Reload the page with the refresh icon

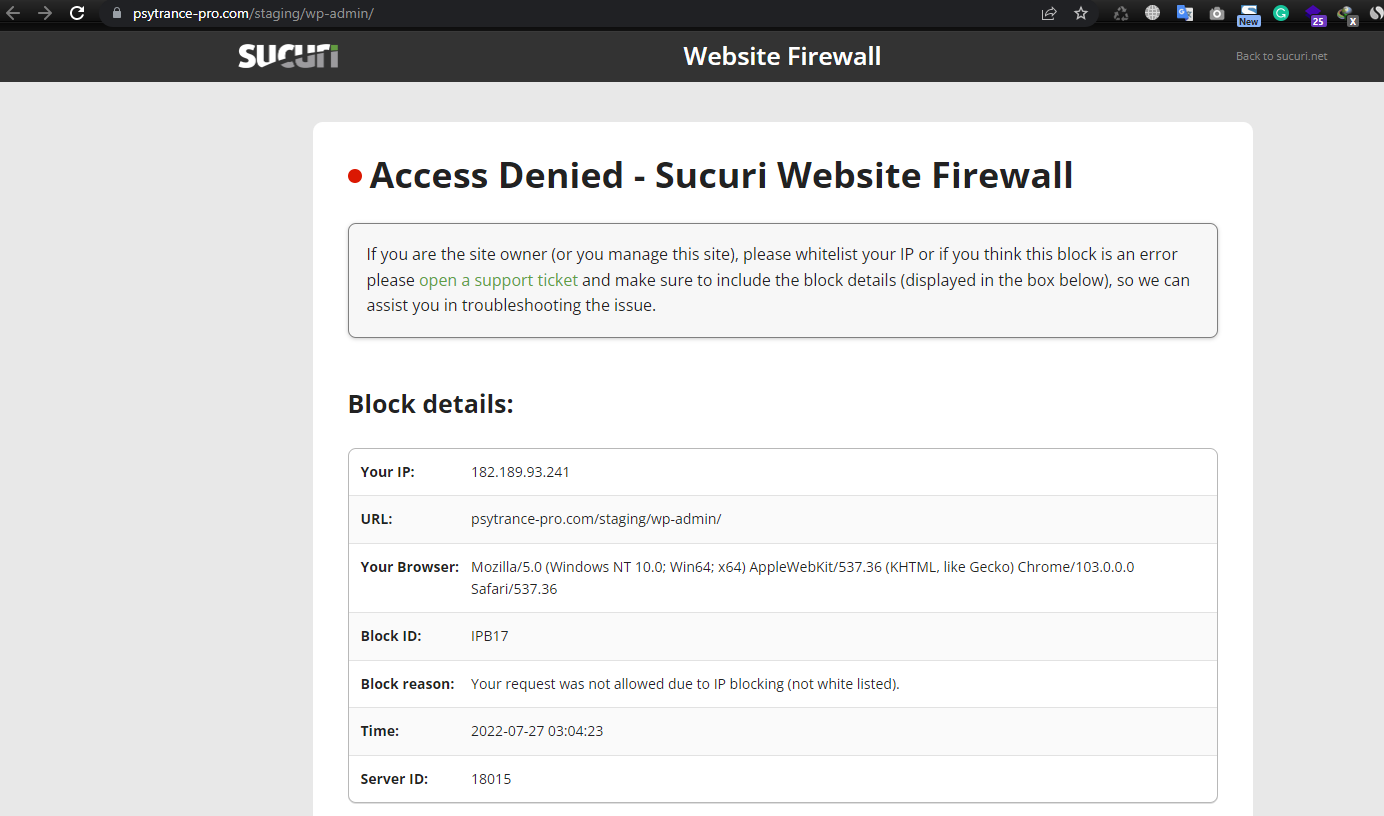(x=77, y=14)
